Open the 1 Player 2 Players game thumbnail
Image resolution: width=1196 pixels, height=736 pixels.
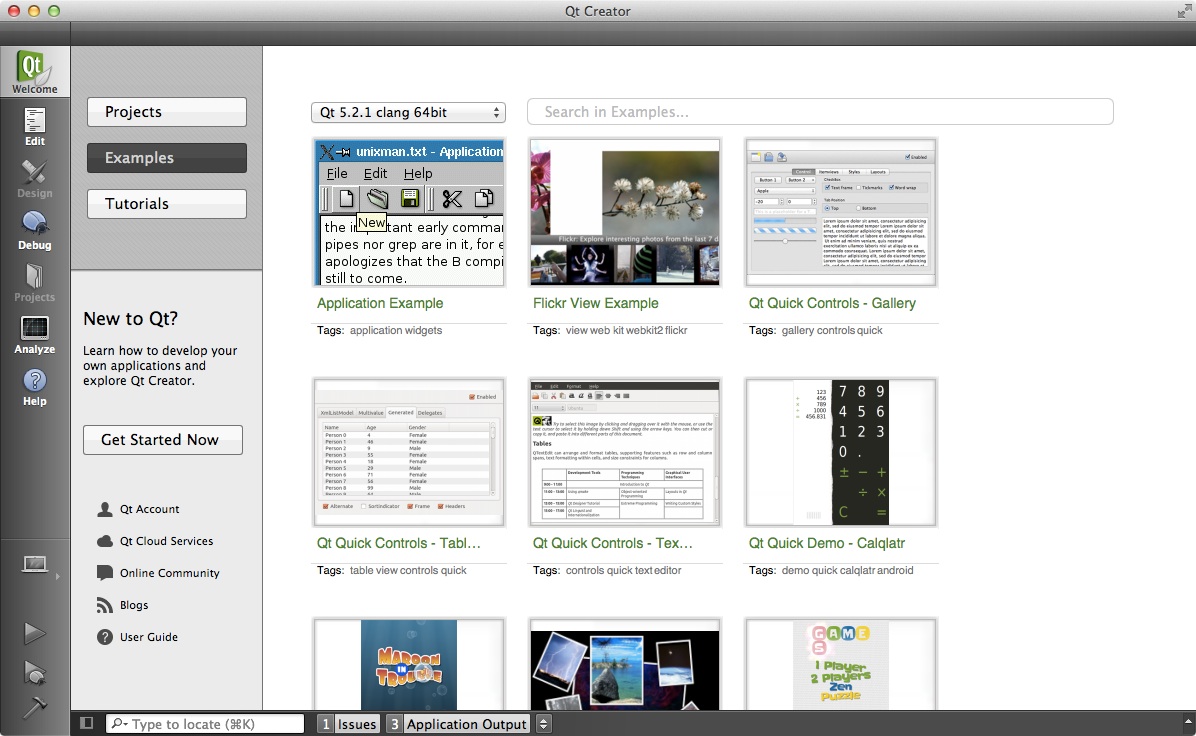tap(841, 664)
